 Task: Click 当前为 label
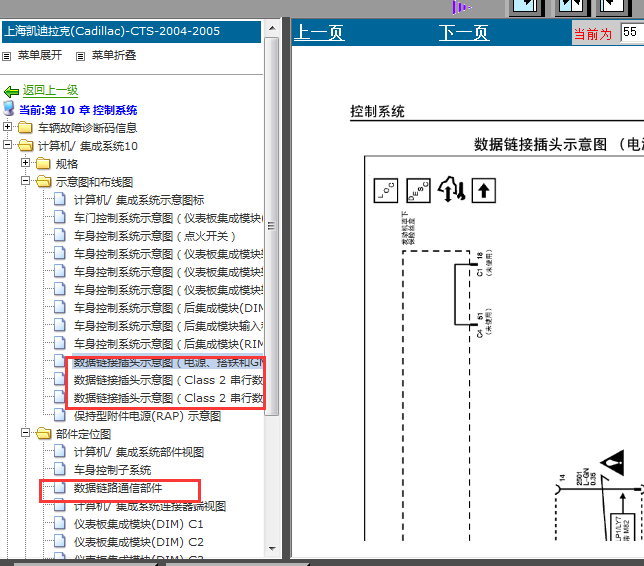click(592, 34)
